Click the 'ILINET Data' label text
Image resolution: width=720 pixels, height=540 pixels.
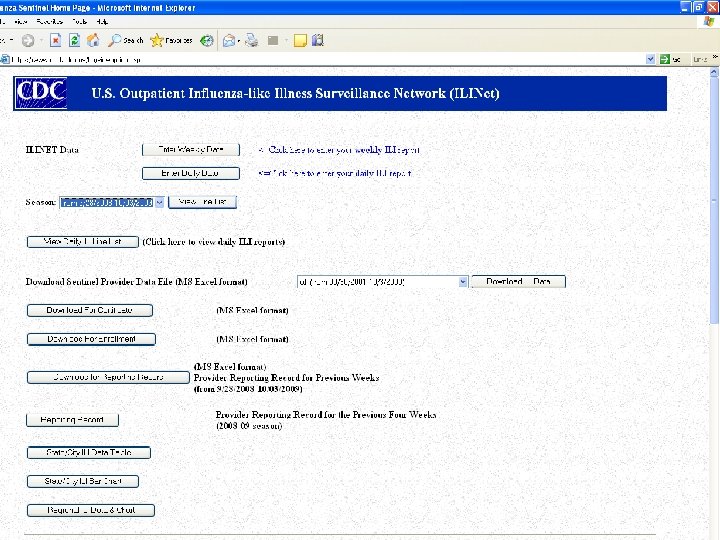pos(52,150)
